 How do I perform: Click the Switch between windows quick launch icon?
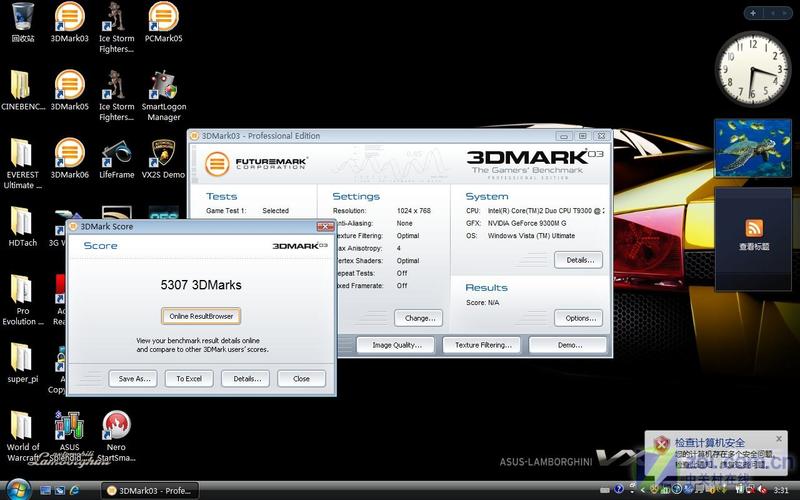click(x=60, y=490)
